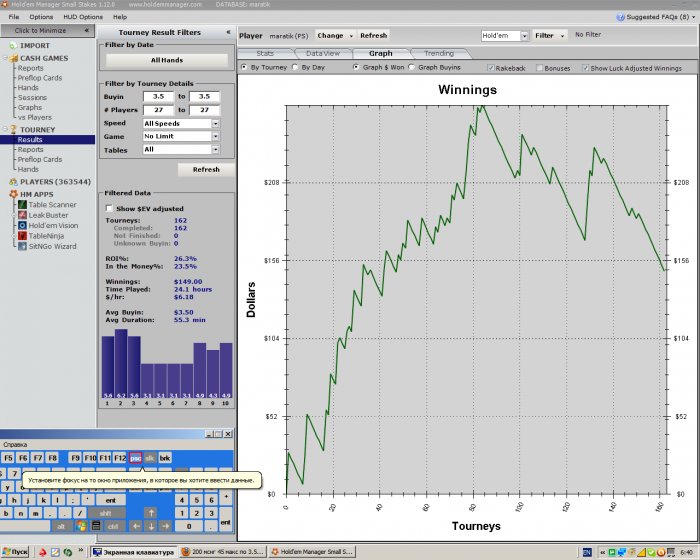The height and width of the screenshot is (560, 700).
Task: Open SitNGo Wizard tool
Action: (51, 246)
